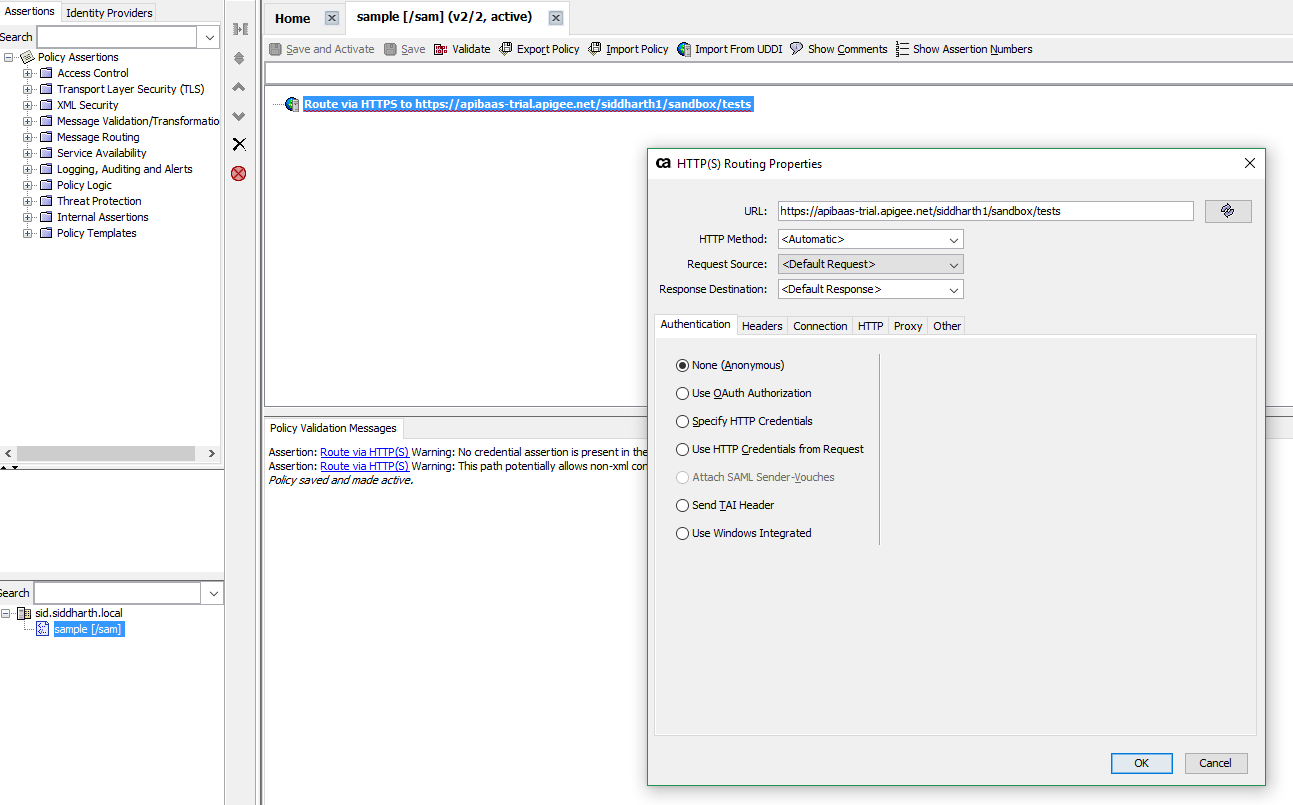This screenshot has width=1293, height=805.
Task: Click the Import Policy icon
Action: (x=595, y=49)
